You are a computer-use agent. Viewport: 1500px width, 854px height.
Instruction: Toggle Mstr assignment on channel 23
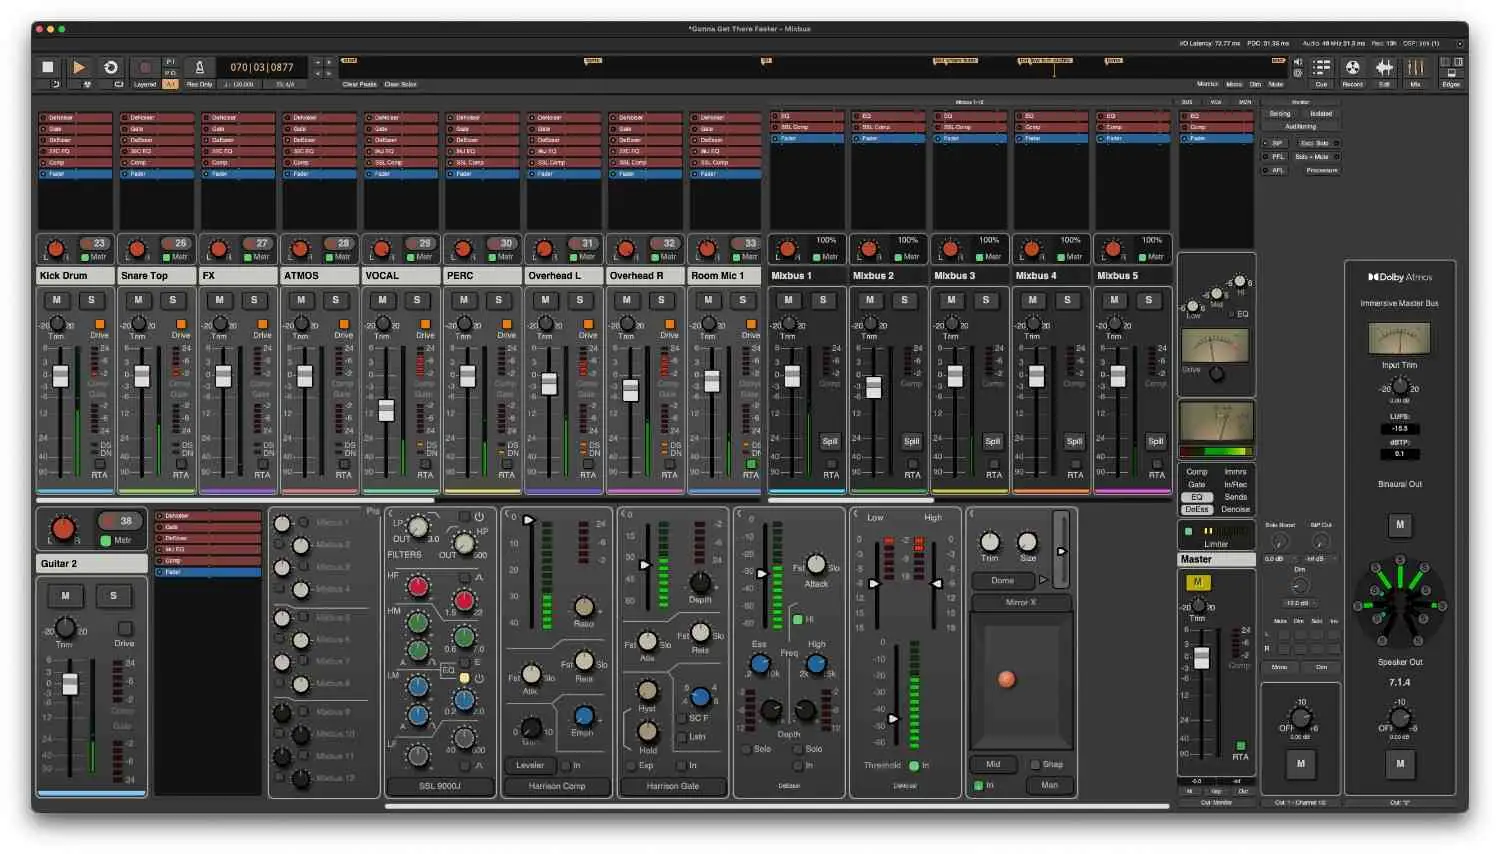click(x=85, y=257)
